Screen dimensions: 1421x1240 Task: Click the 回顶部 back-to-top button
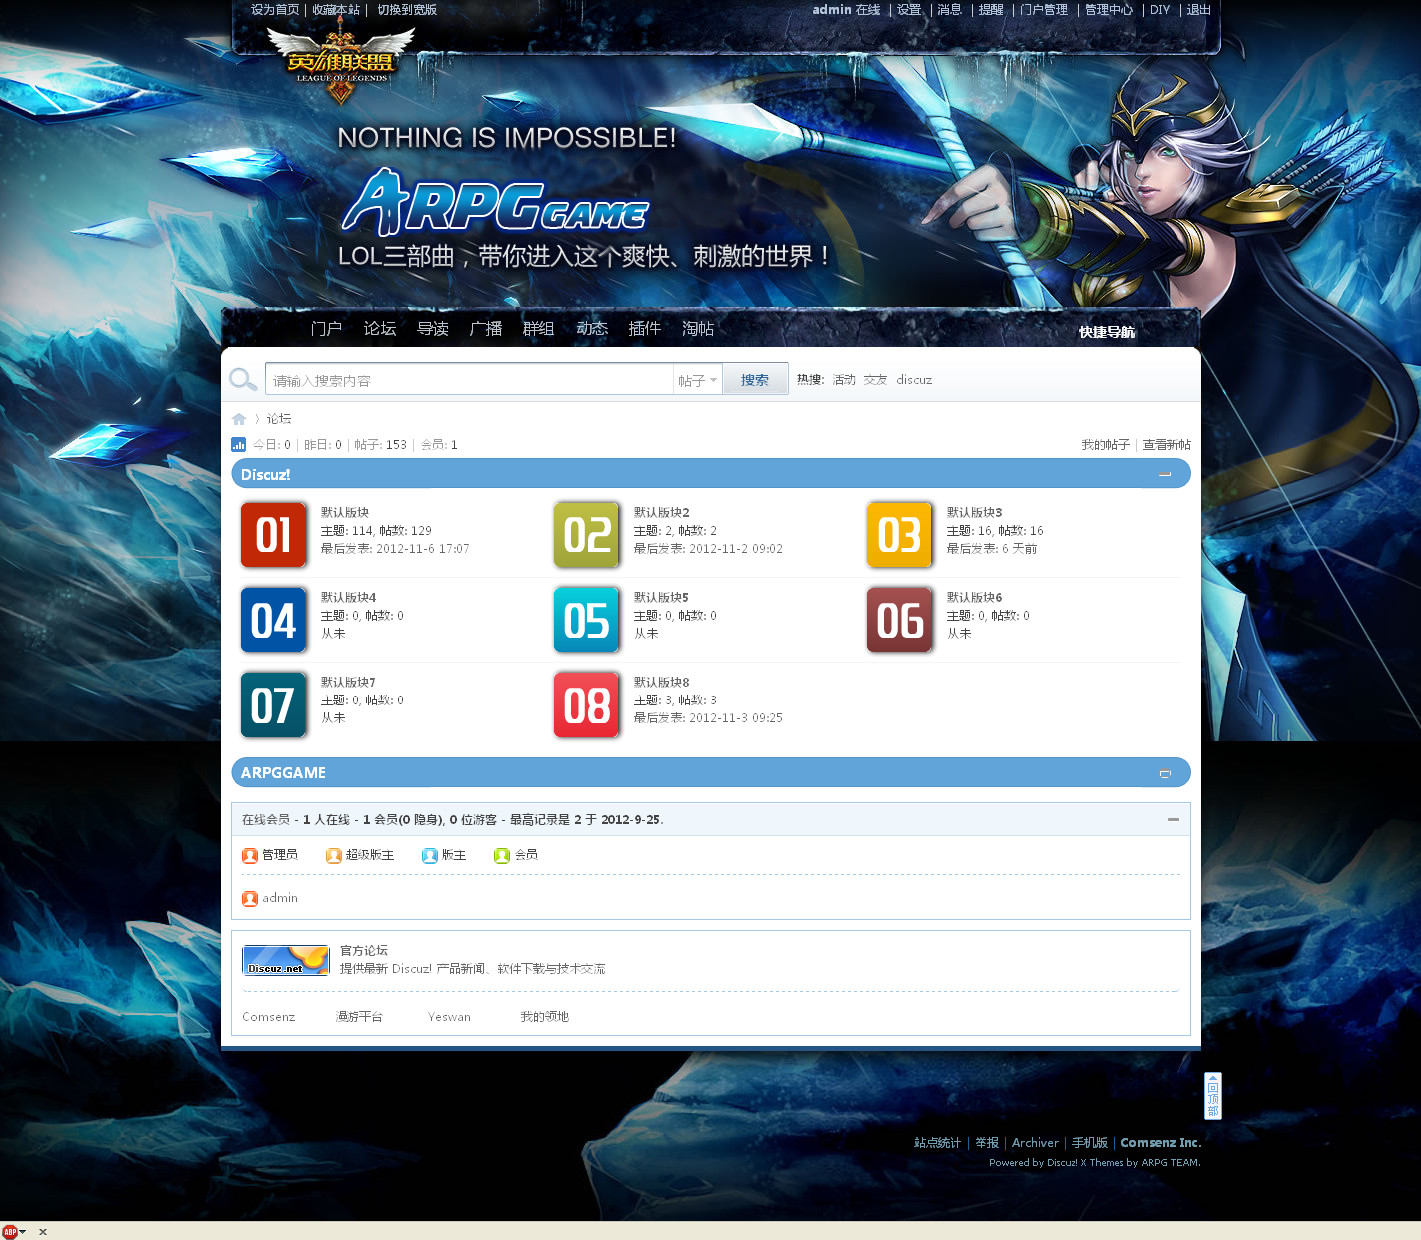pyautogui.click(x=1213, y=1096)
